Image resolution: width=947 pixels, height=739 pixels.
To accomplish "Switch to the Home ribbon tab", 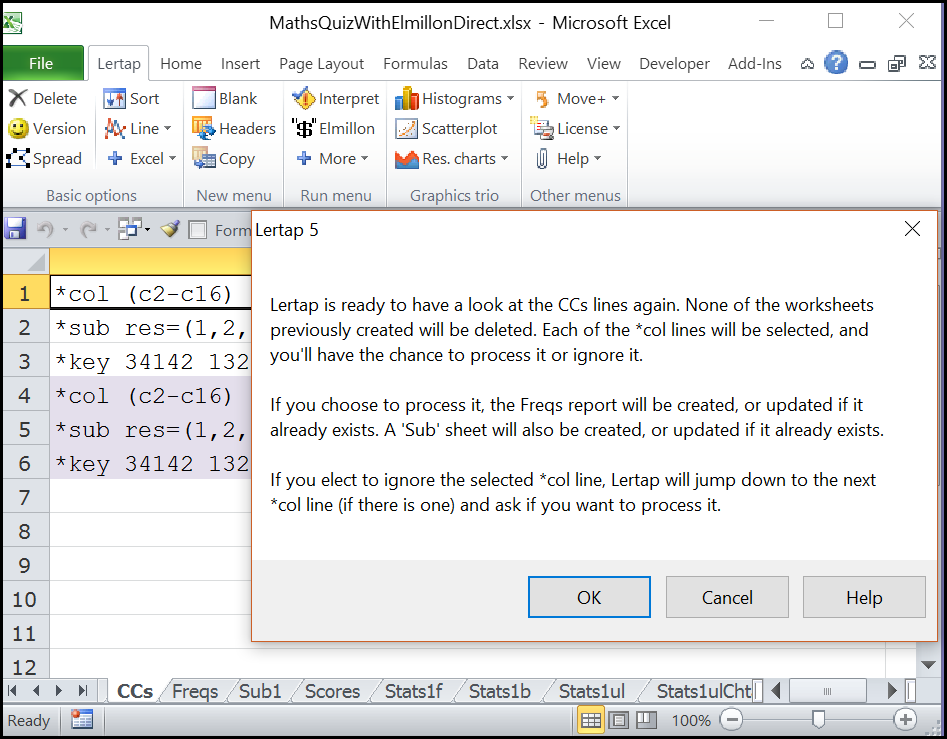I will pyautogui.click(x=181, y=63).
